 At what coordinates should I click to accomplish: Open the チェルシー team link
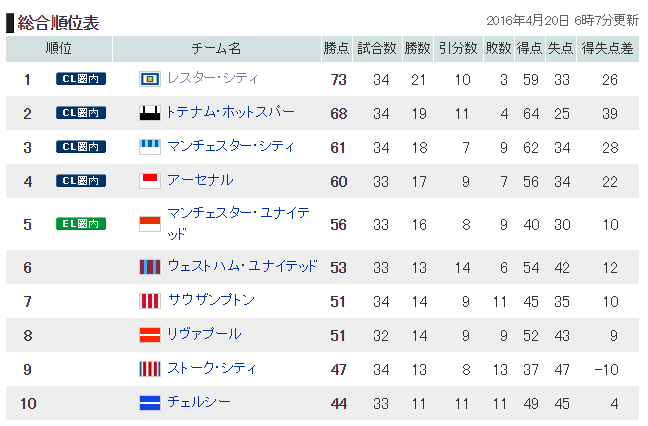click(199, 402)
